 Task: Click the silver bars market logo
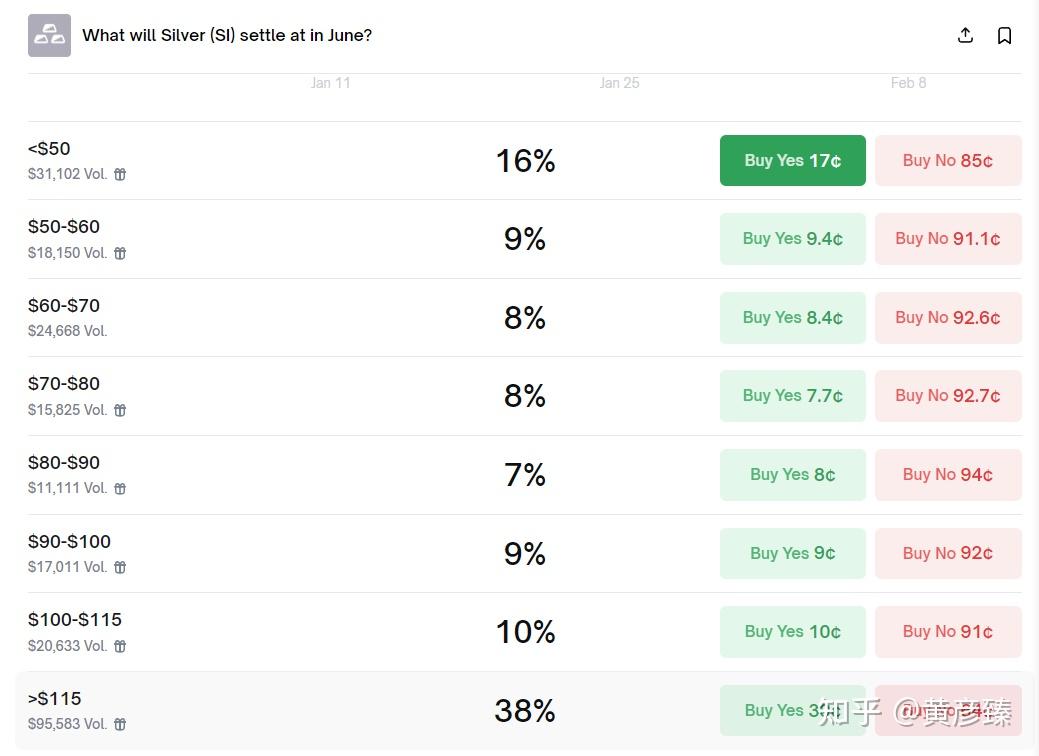[x=49, y=36]
